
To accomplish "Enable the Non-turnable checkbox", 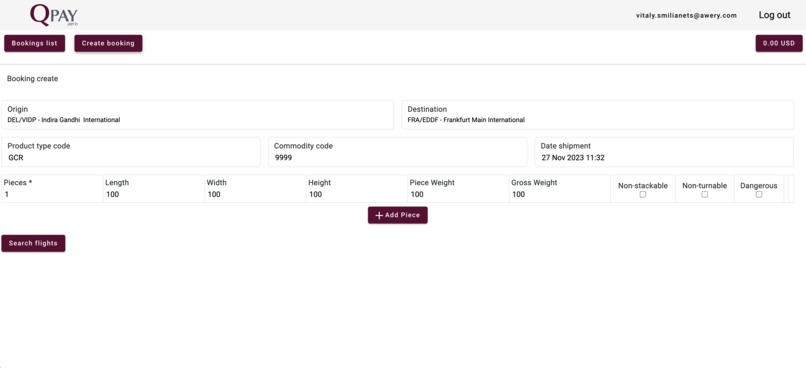I will 705,195.
